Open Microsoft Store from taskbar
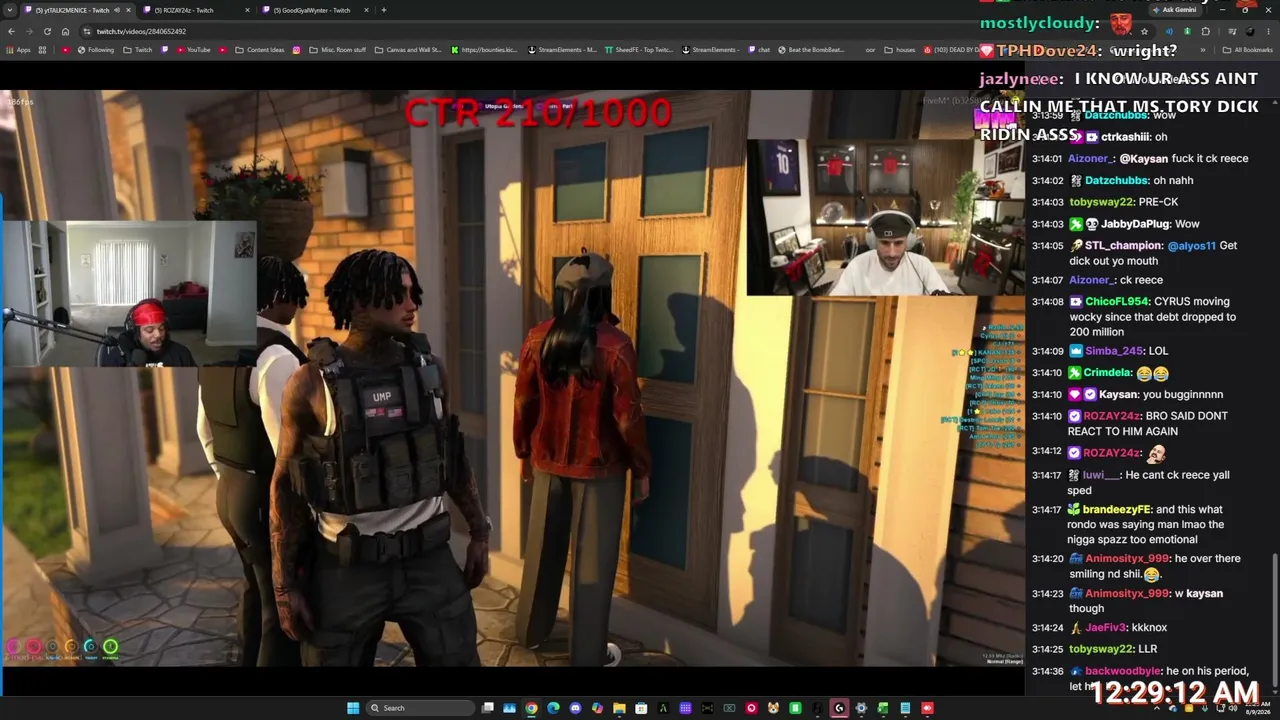Screen dimensions: 1280x720 (x=641, y=708)
